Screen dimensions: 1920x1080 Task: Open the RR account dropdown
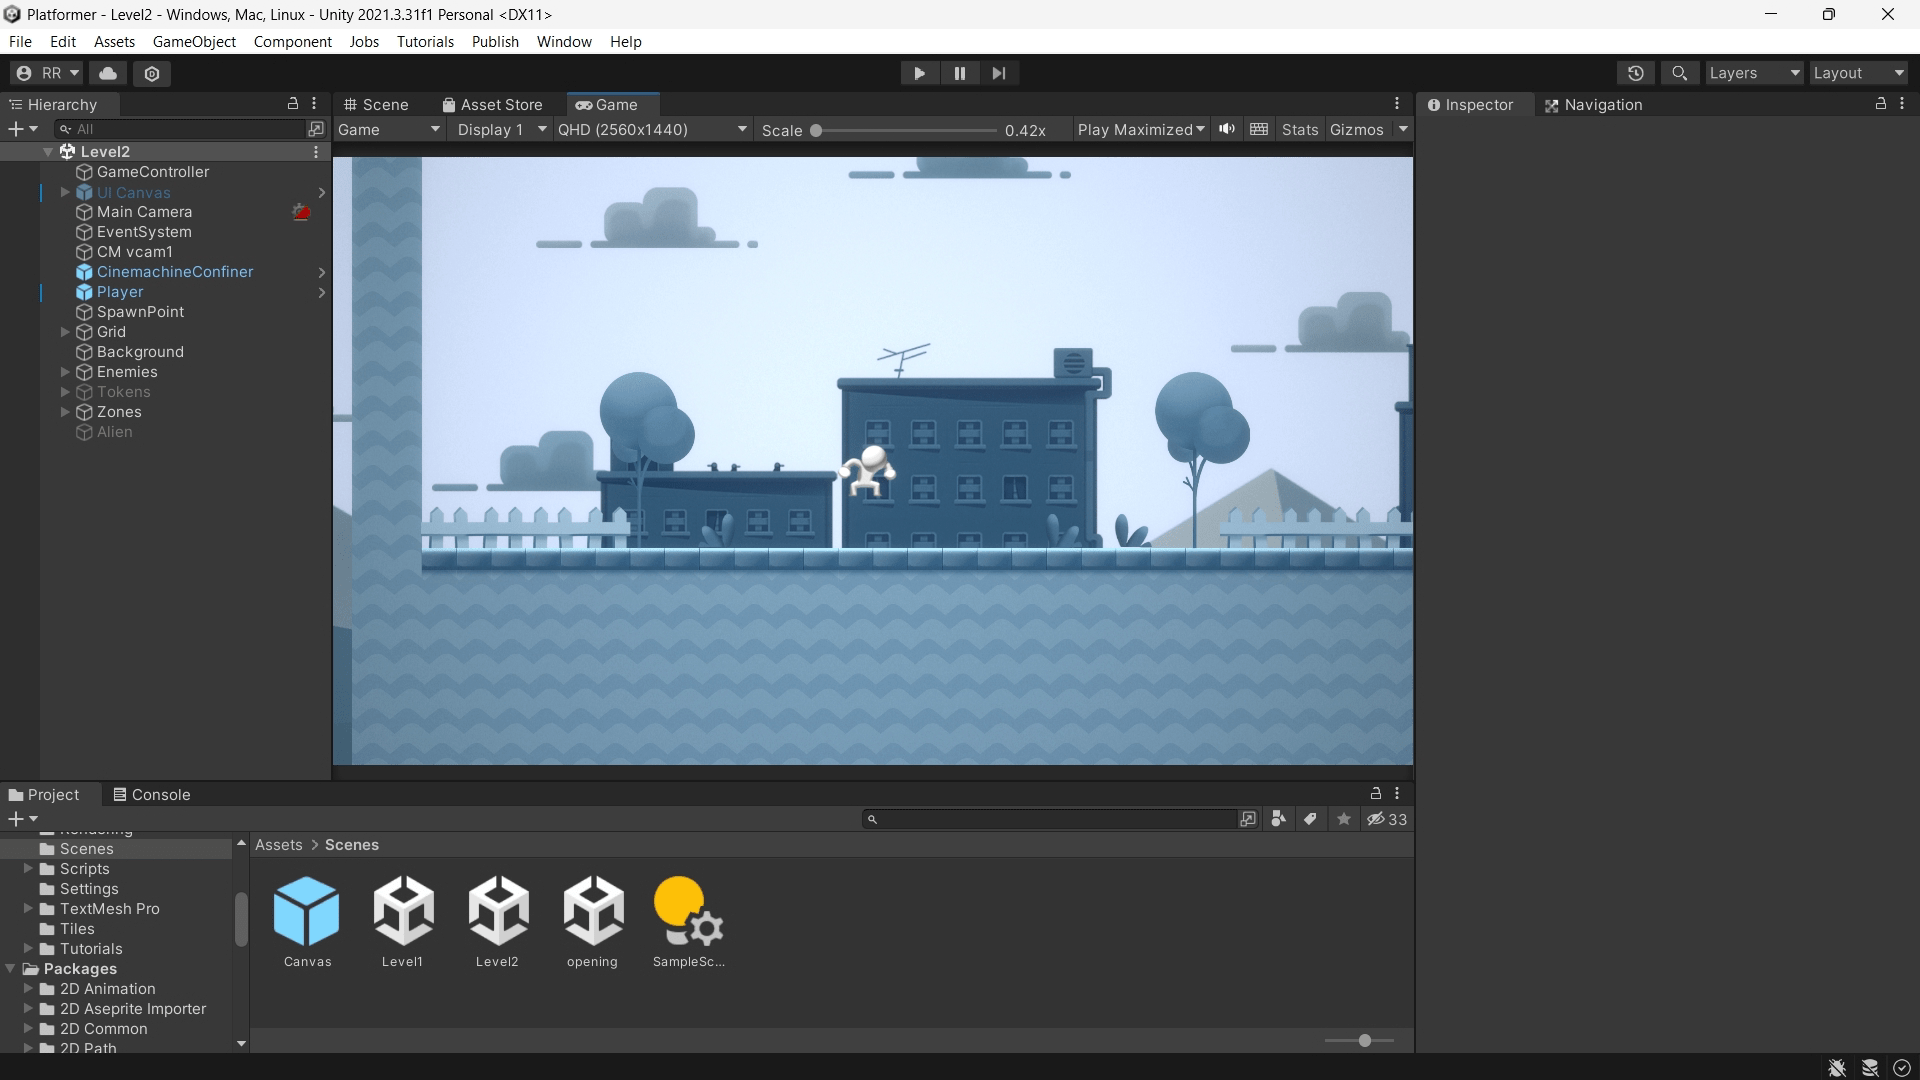pos(48,73)
